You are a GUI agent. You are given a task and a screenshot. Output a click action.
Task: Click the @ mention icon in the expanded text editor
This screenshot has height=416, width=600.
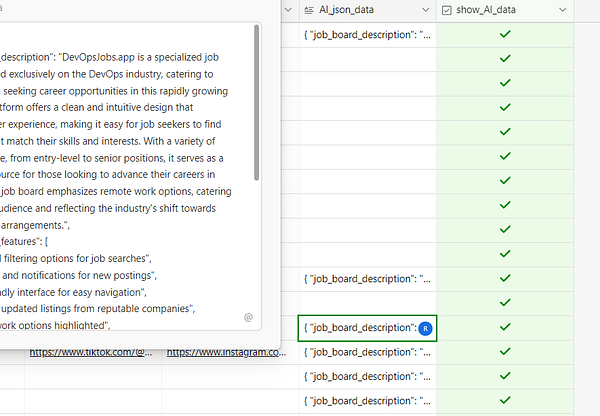pyautogui.click(x=248, y=317)
